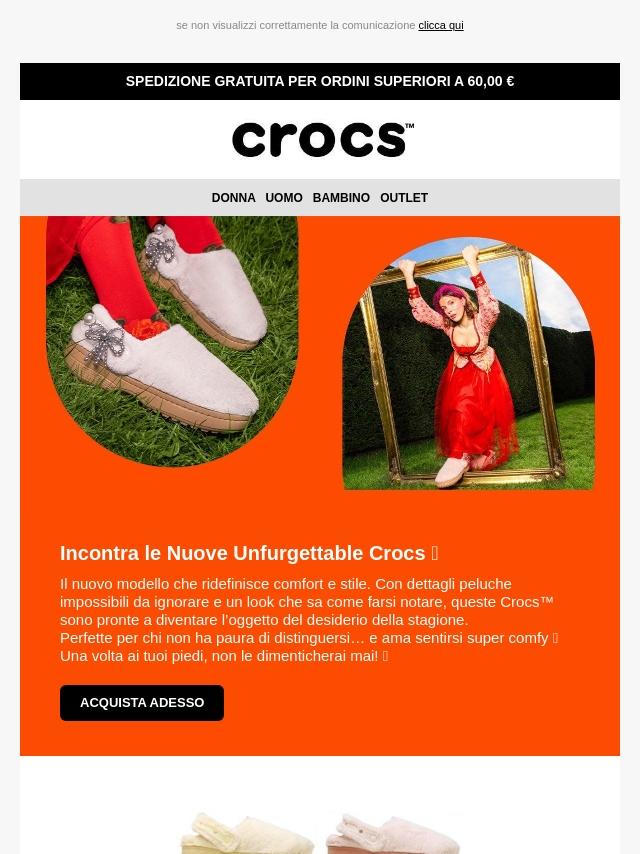Open the BAMBINO section
The height and width of the screenshot is (854, 640).
coord(341,198)
